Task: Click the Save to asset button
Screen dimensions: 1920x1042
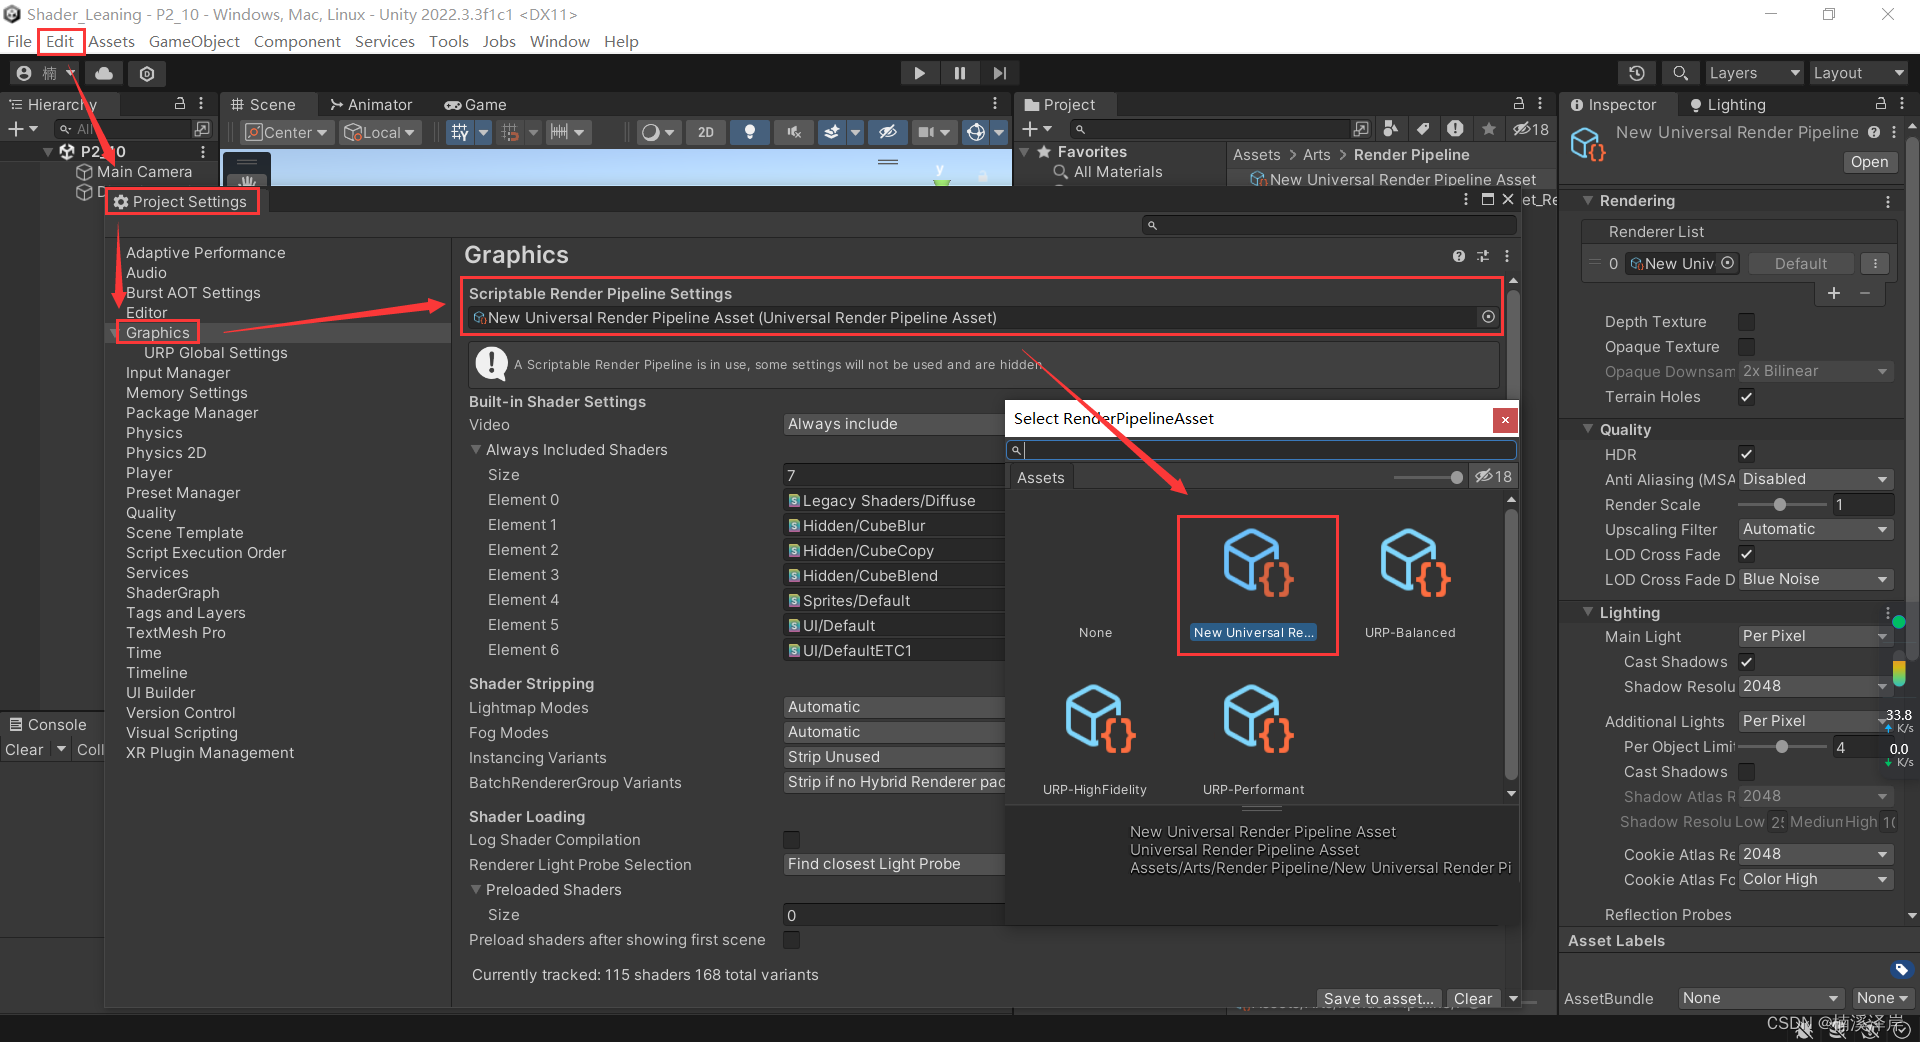Action: click(x=1379, y=998)
